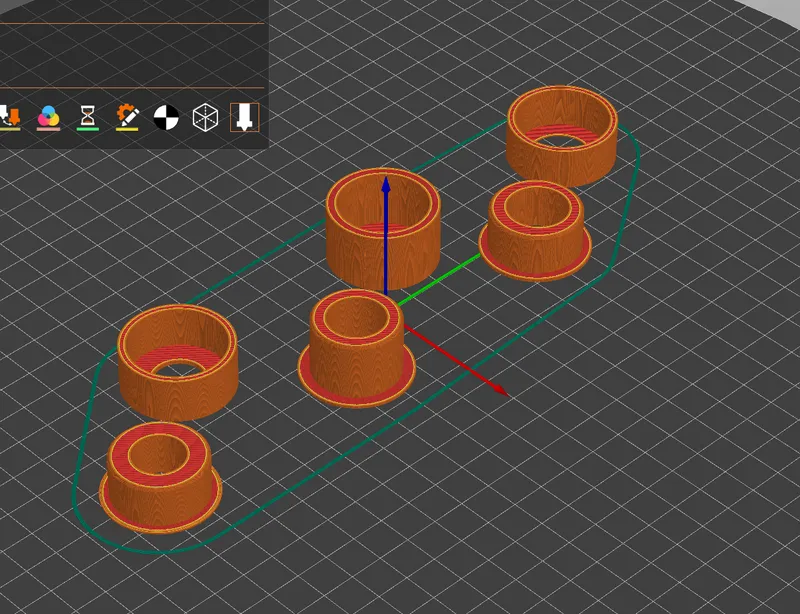Click the highlighted white down-arrow nozzle icon
This screenshot has width=800, height=614.
(244, 117)
